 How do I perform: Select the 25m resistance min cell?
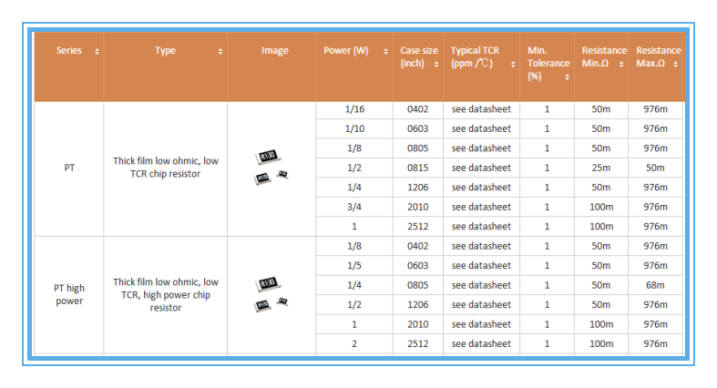(601, 168)
